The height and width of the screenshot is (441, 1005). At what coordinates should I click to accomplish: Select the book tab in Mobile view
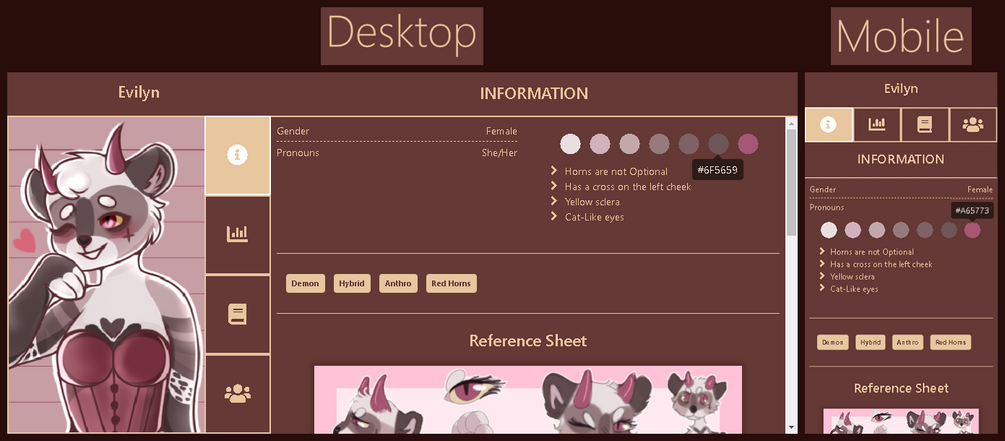click(924, 124)
